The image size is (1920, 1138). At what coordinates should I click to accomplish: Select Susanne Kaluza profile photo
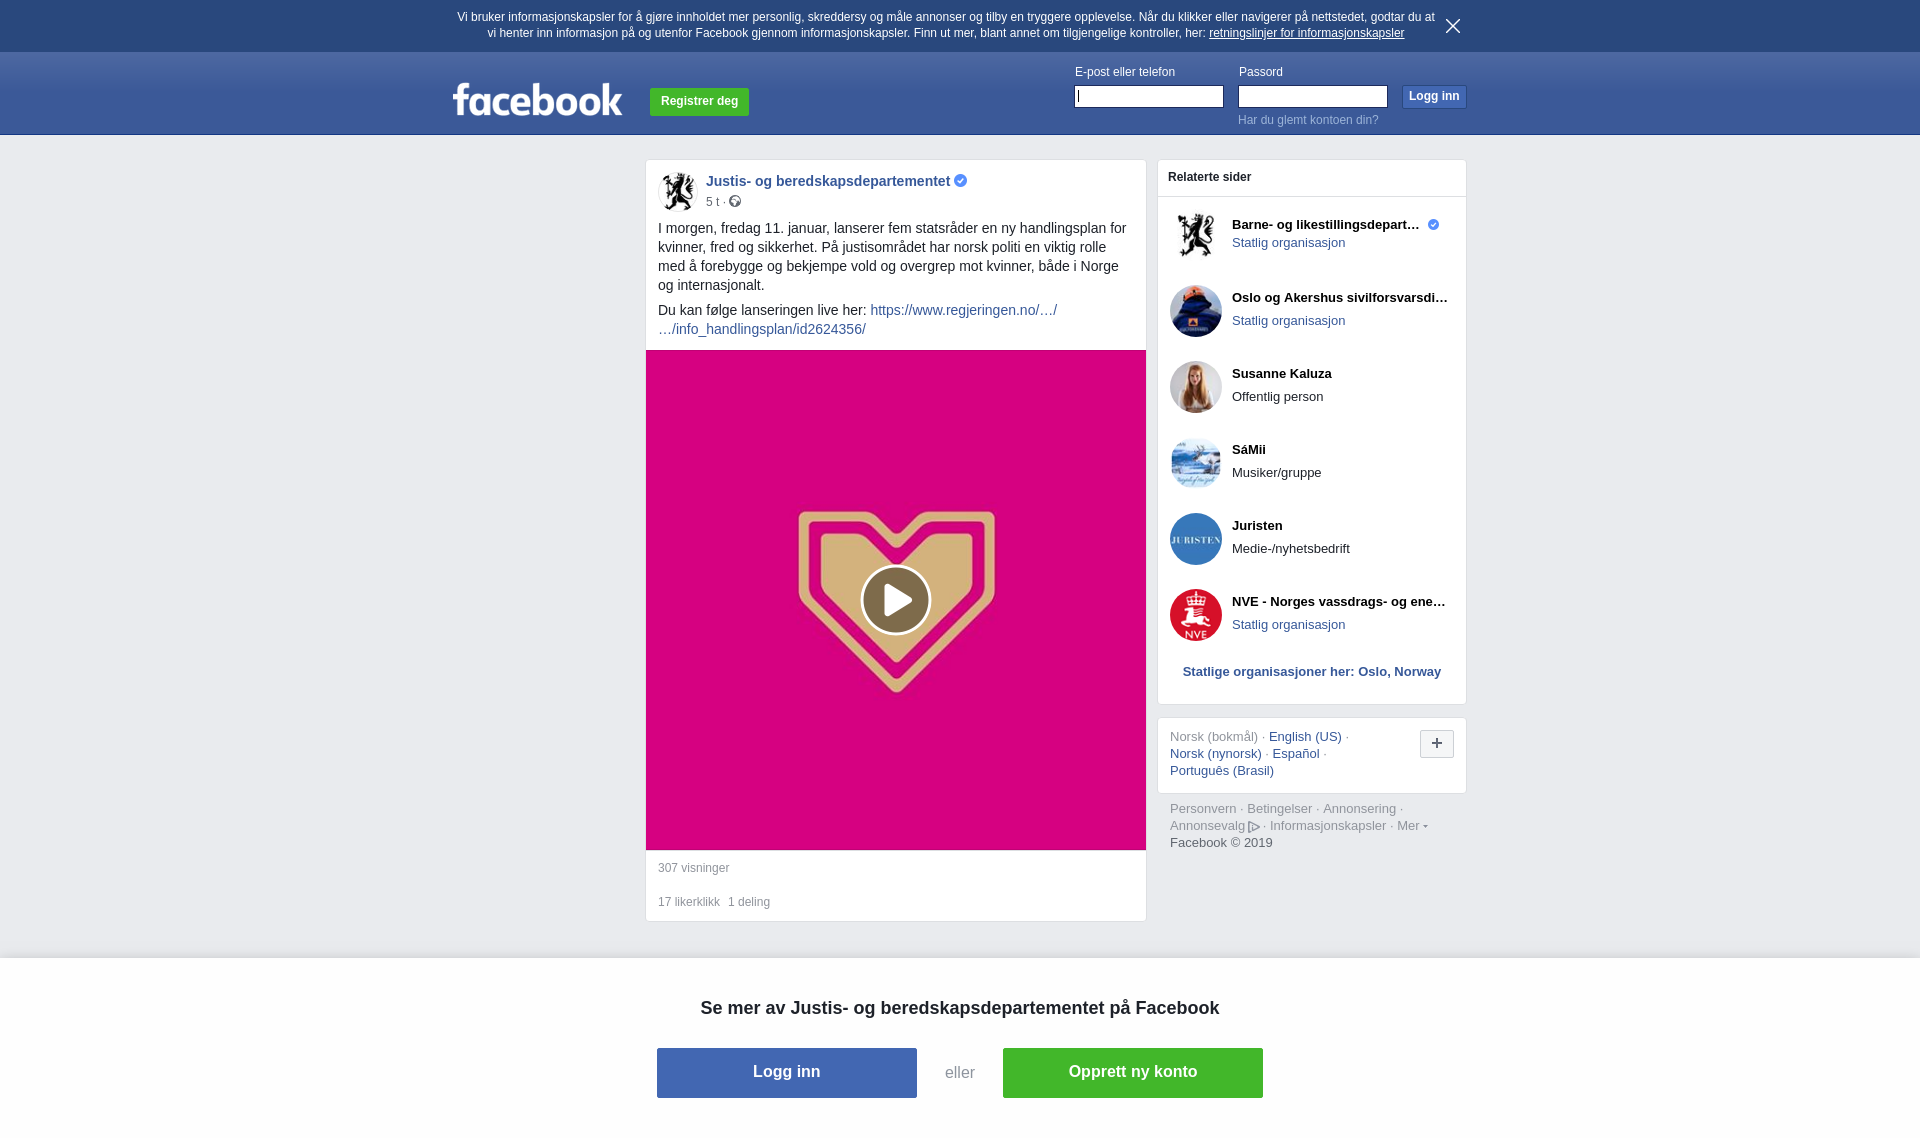tap(1196, 387)
